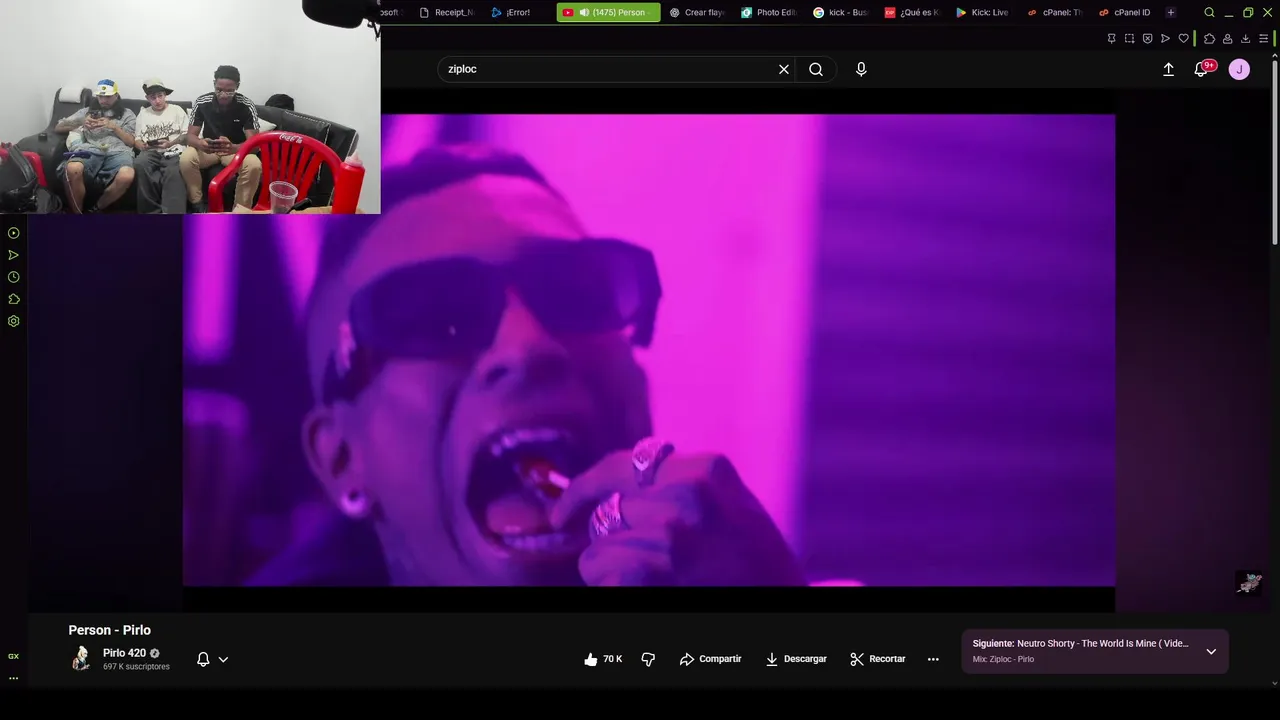Select the (1475) Person YouTube tab

[608, 12]
